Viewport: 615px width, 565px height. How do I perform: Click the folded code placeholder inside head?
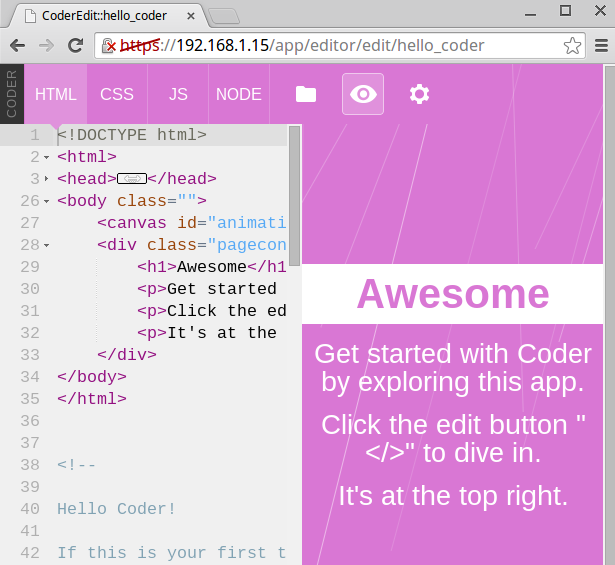[132, 179]
